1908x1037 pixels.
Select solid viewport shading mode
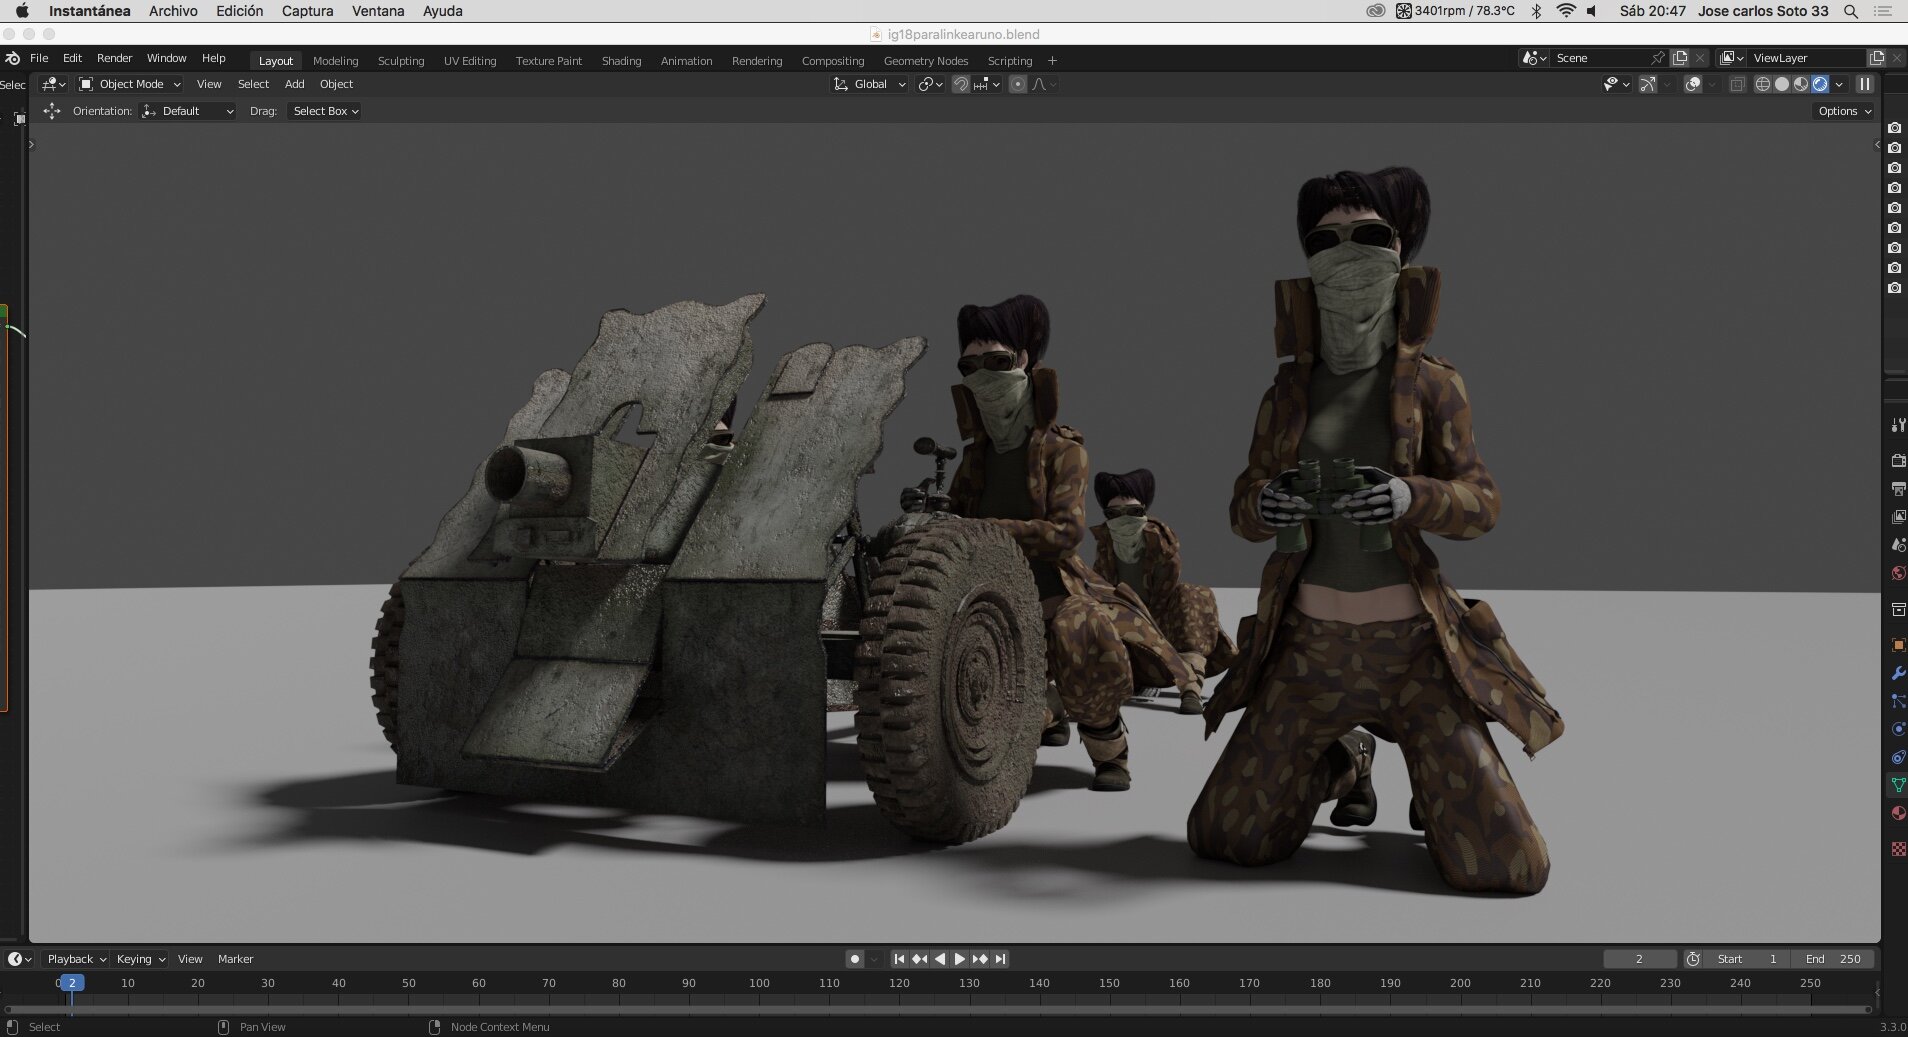coord(1782,84)
